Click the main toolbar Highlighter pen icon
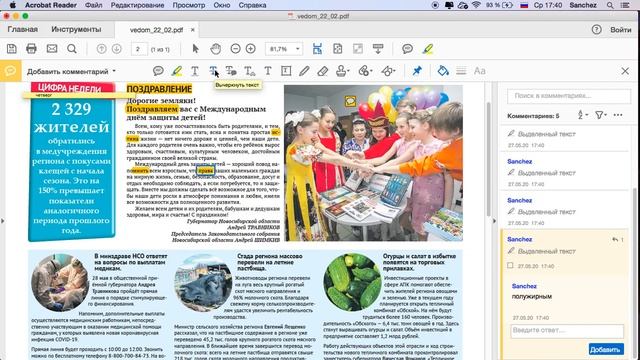Viewport: 640px width, 360px height. tap(427, 49)
